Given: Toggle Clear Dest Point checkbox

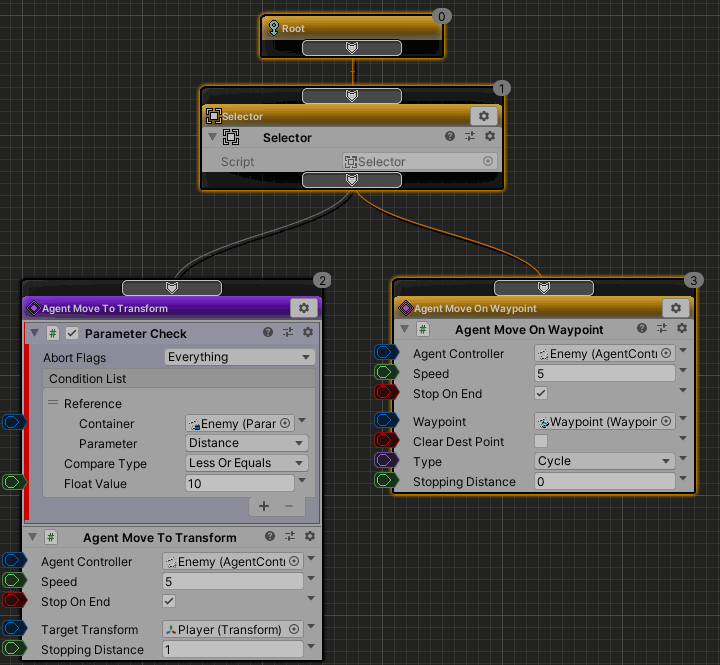Looking at the screenshot, I should point(541,442).
